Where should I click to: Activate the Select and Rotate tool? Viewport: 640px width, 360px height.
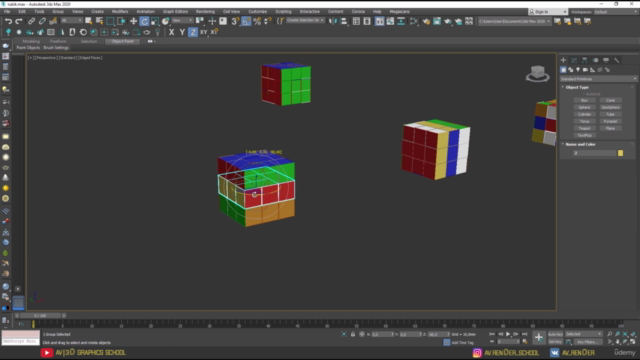144,21
